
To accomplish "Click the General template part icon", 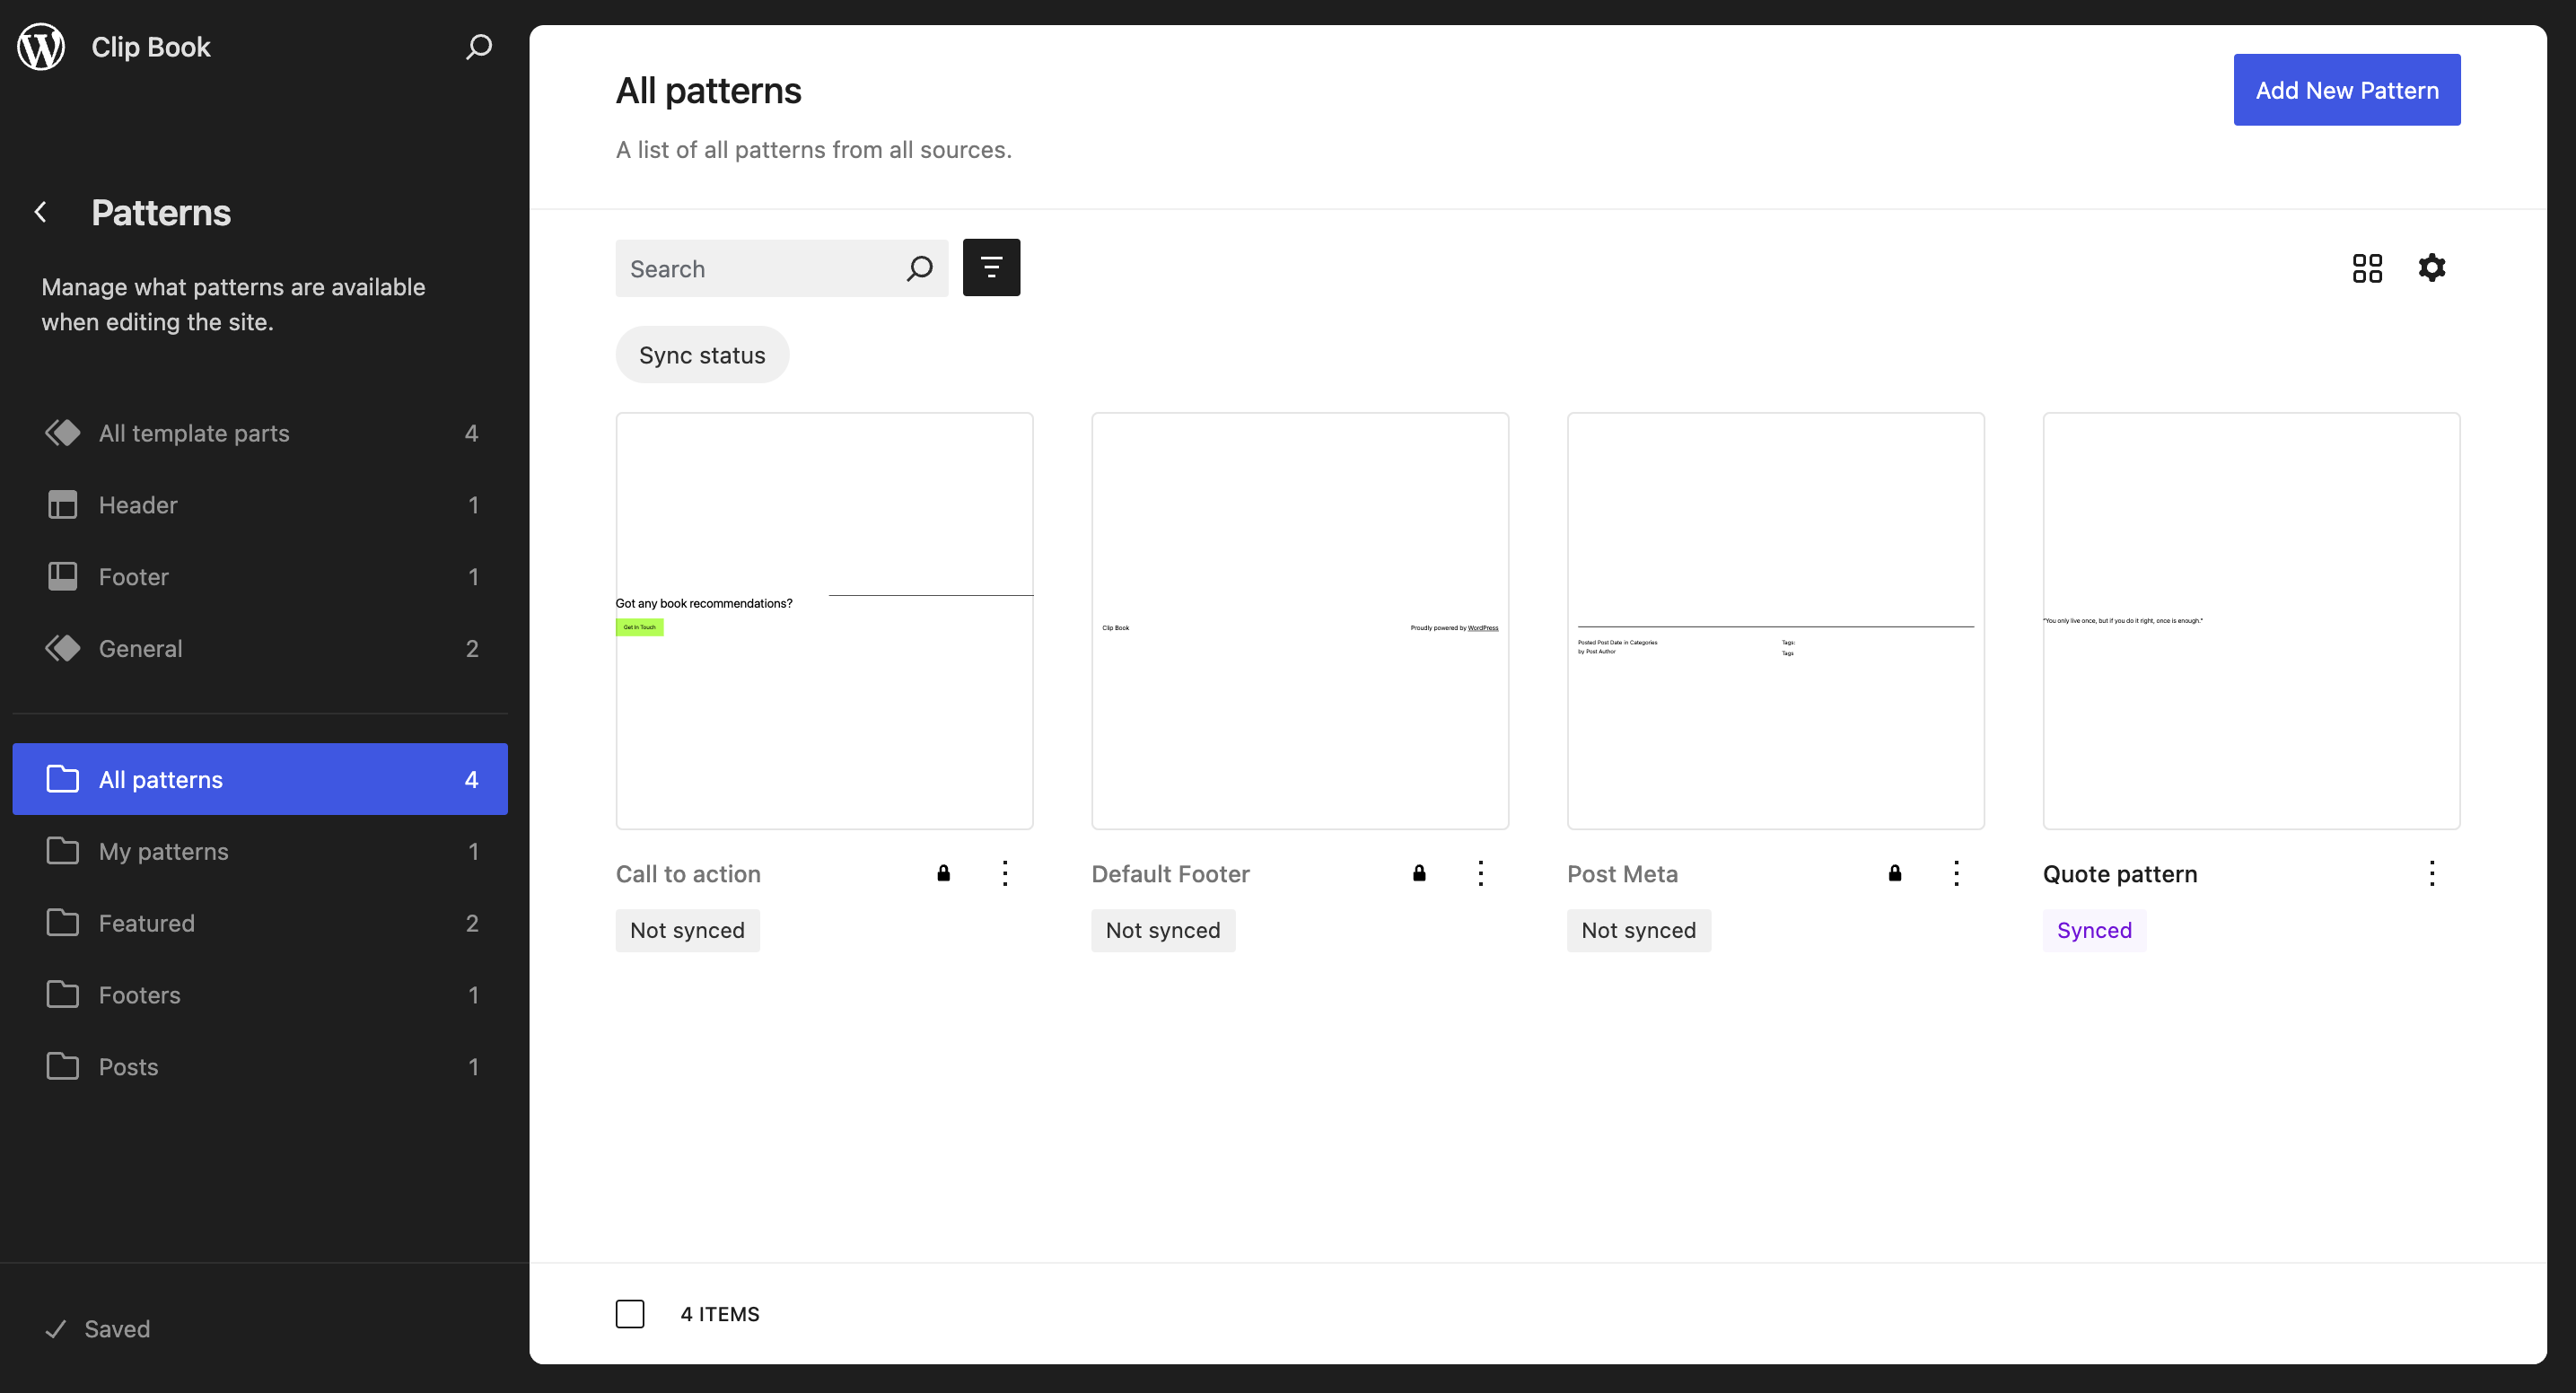I will click(x=63, y=649).
